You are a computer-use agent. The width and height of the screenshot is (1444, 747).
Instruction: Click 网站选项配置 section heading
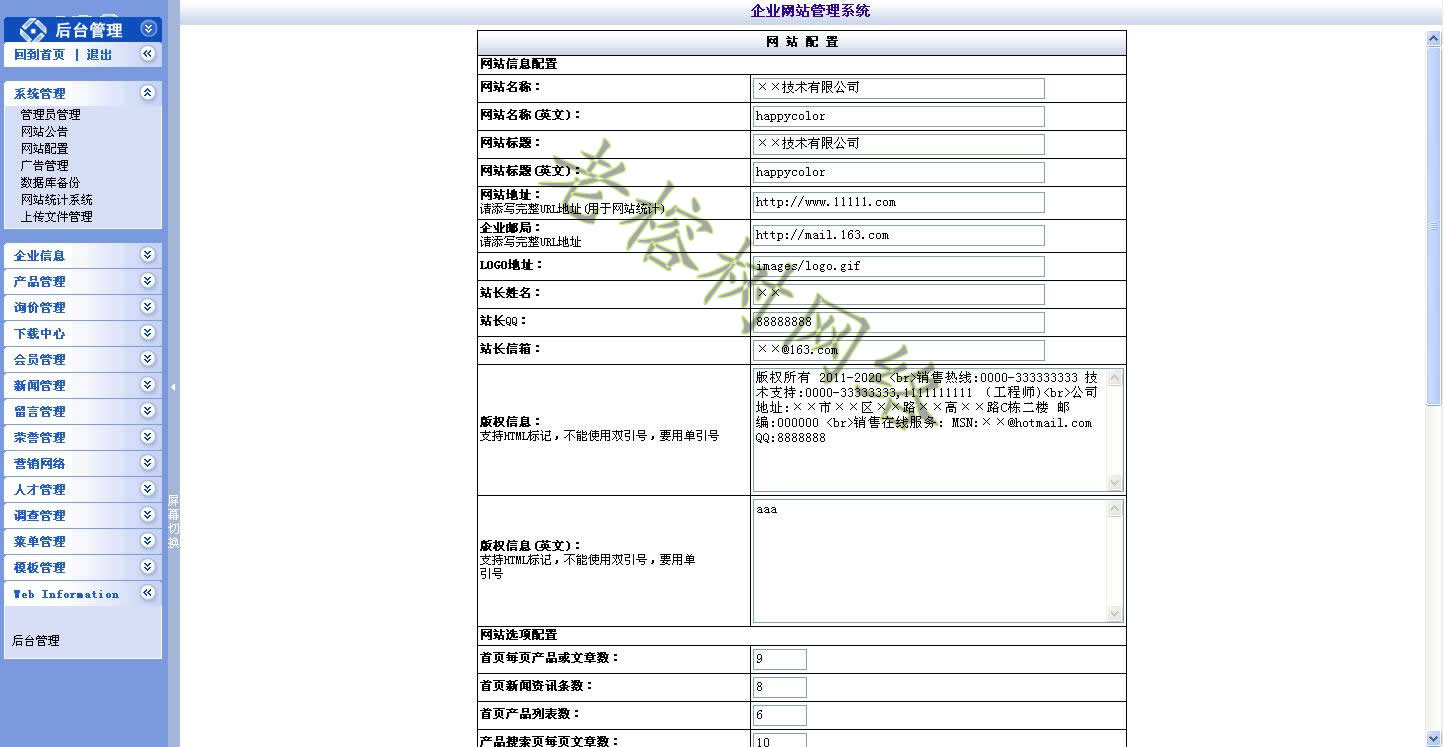[x=519, y=635]
